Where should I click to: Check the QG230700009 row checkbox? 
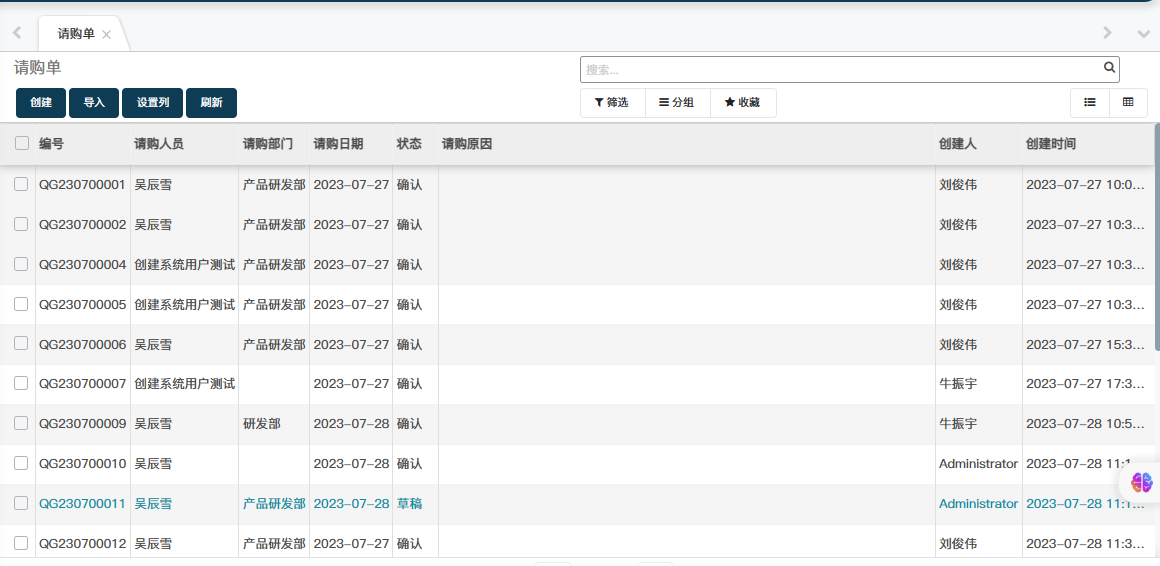click(21, 423)
